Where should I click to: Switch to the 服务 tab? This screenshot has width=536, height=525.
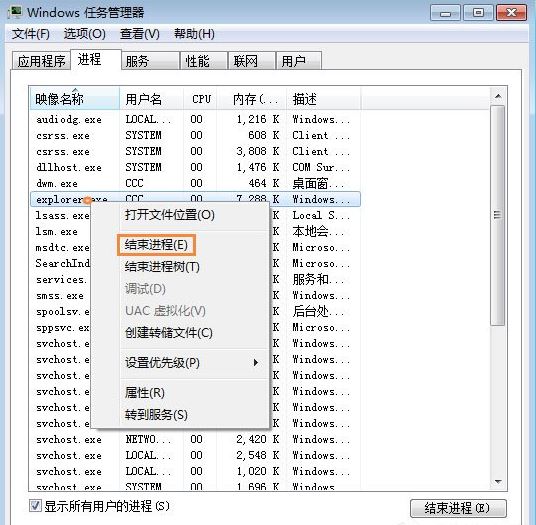coord(150,61)
